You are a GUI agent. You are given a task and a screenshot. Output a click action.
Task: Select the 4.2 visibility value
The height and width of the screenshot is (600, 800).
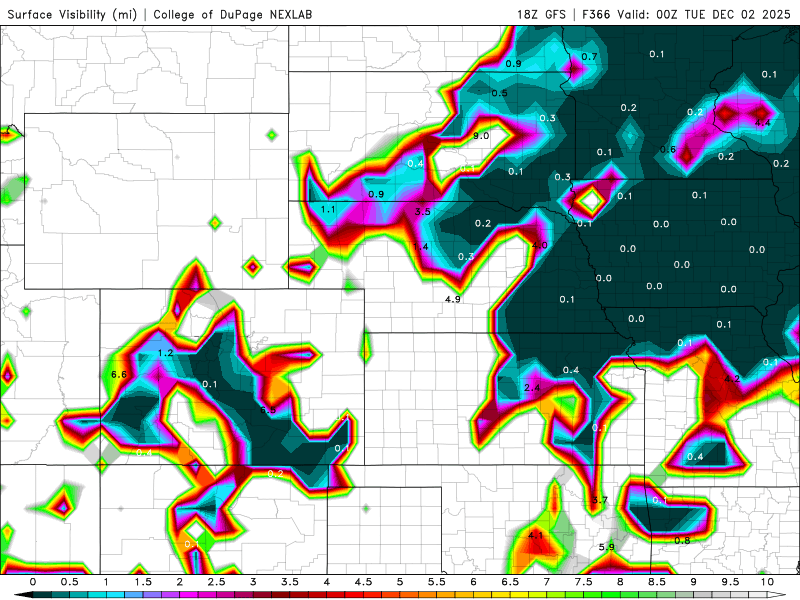(x=732, y=379)
